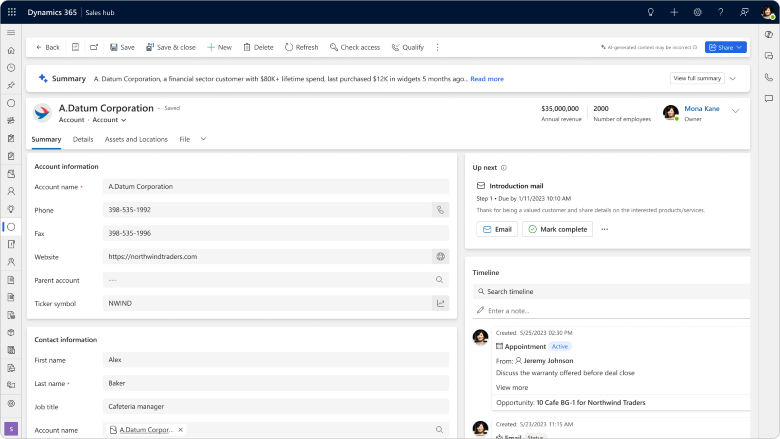Image resolution: width=780 pixels, height=439 pixels.
Task: Expand summary chevron beside View full summary
Action: (x=733, y=79)
